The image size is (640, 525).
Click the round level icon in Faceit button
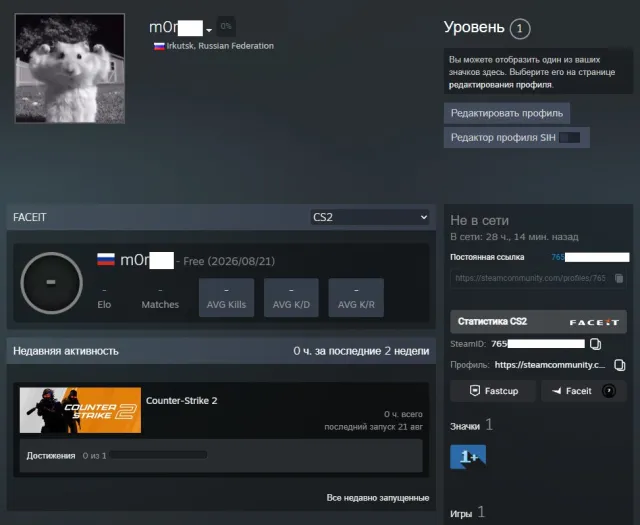click(x=609, y=391)
